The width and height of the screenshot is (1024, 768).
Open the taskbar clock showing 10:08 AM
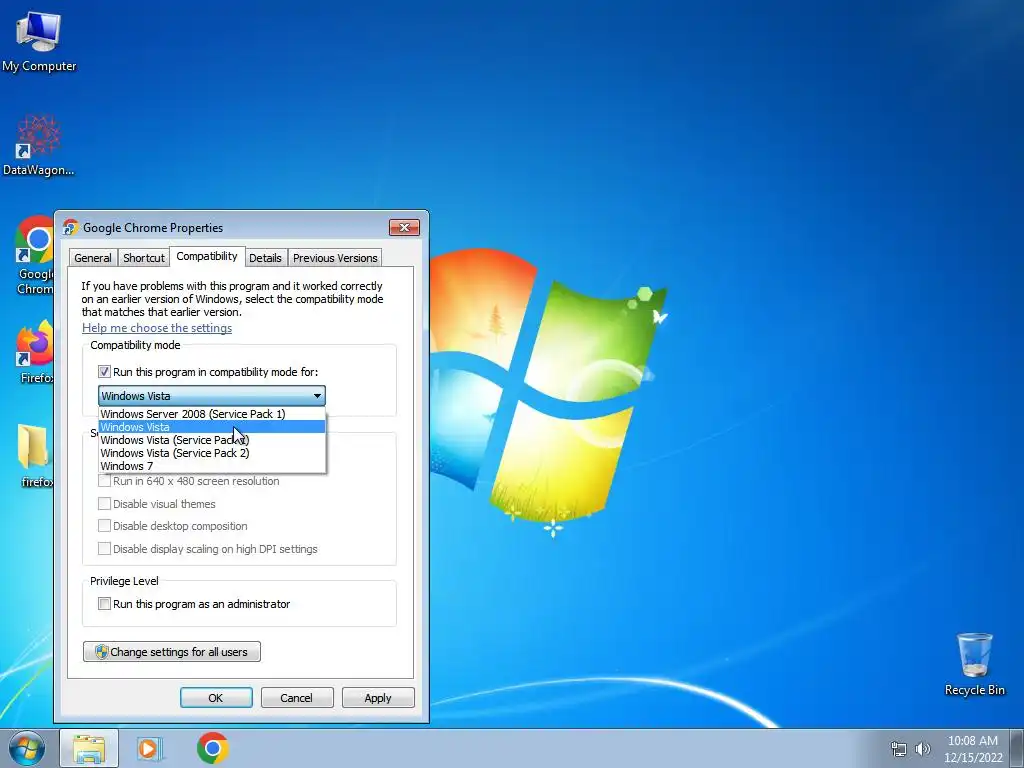pyautogui.click(x=972, y=749)
